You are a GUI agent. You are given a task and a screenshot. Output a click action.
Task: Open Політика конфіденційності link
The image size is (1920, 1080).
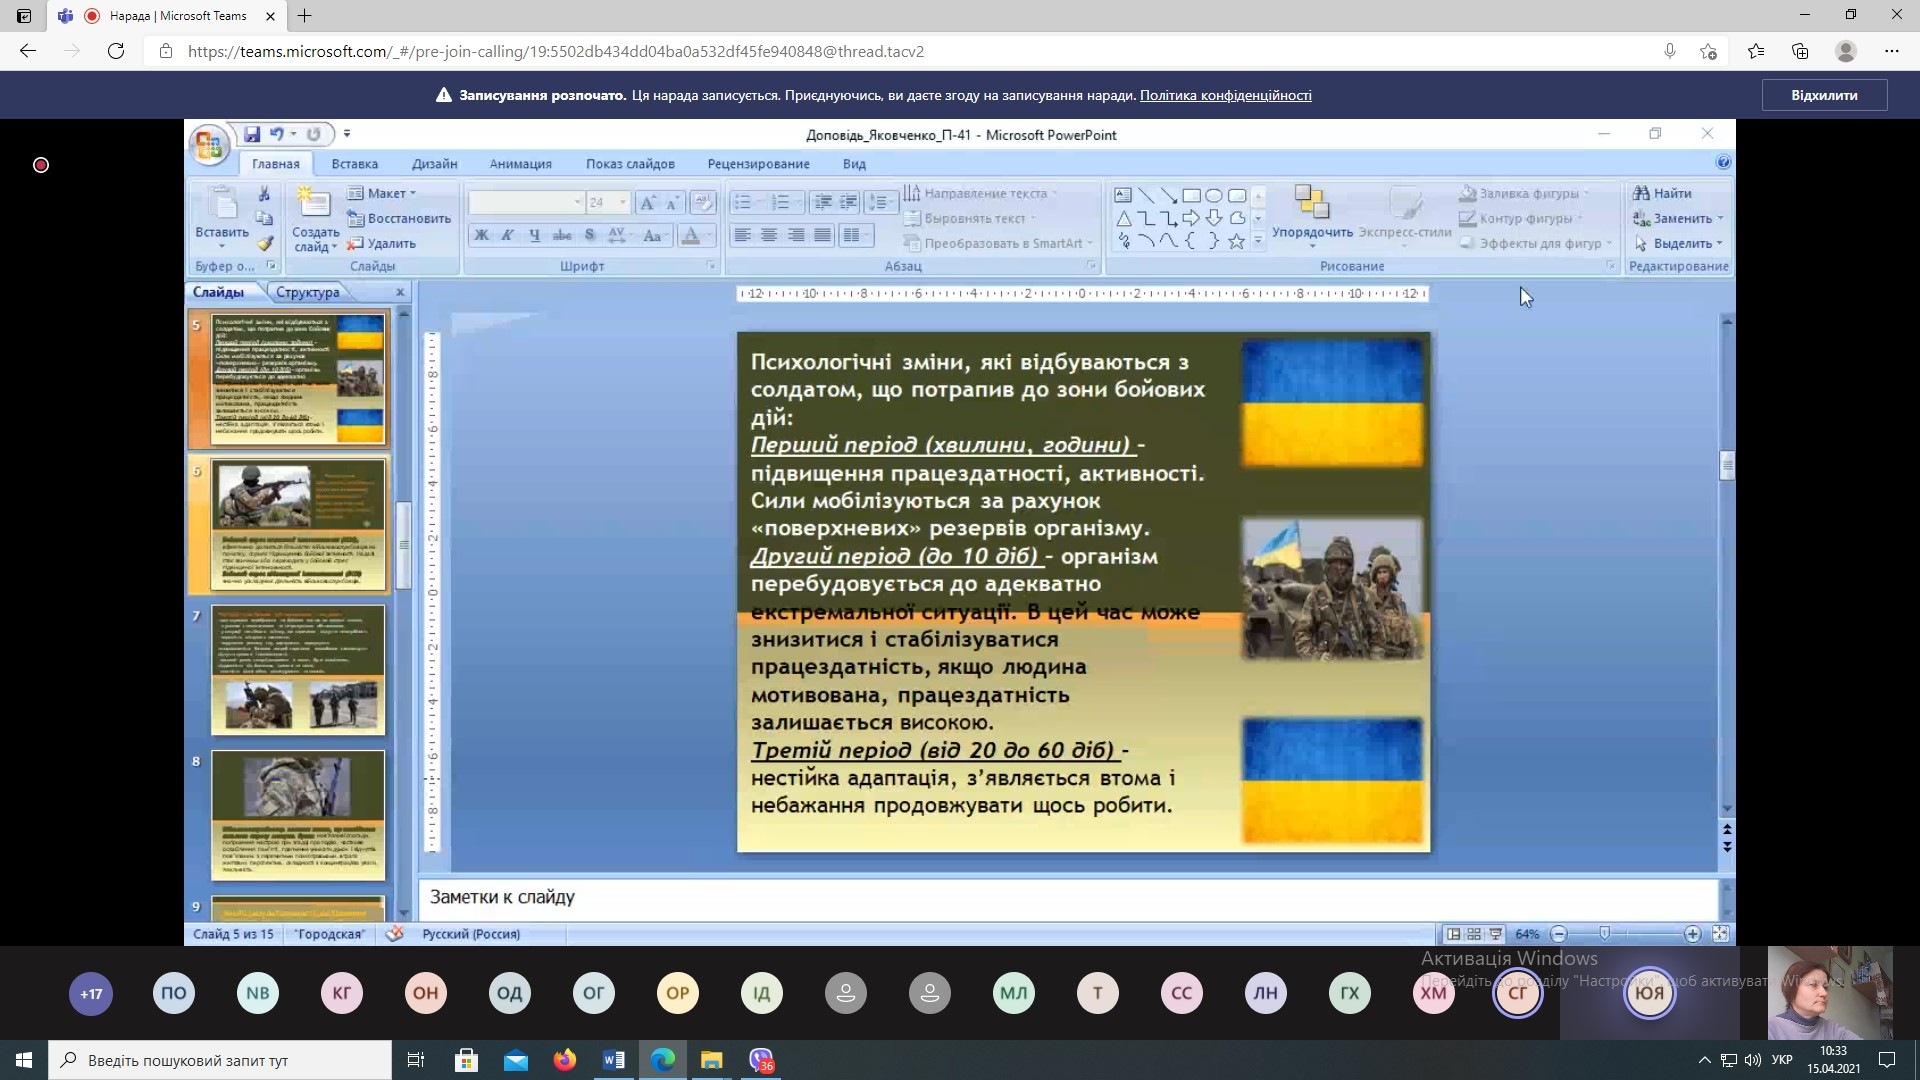click(x=1225, y=95)
